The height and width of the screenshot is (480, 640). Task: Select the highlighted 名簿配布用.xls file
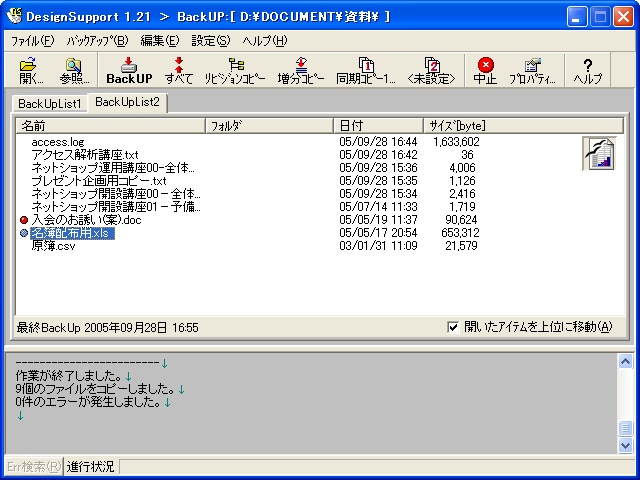(x=72, y=233)
